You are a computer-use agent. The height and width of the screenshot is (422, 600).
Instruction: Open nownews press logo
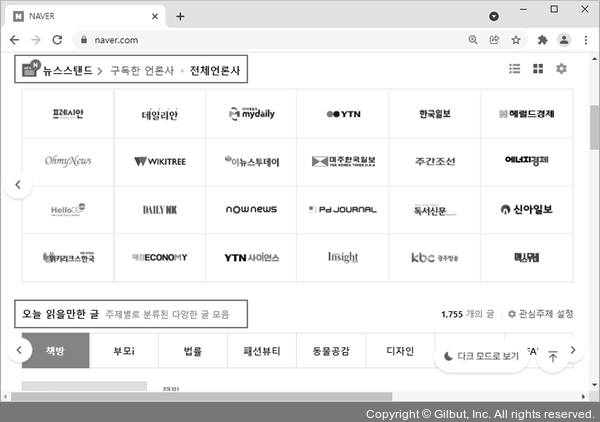251,210
